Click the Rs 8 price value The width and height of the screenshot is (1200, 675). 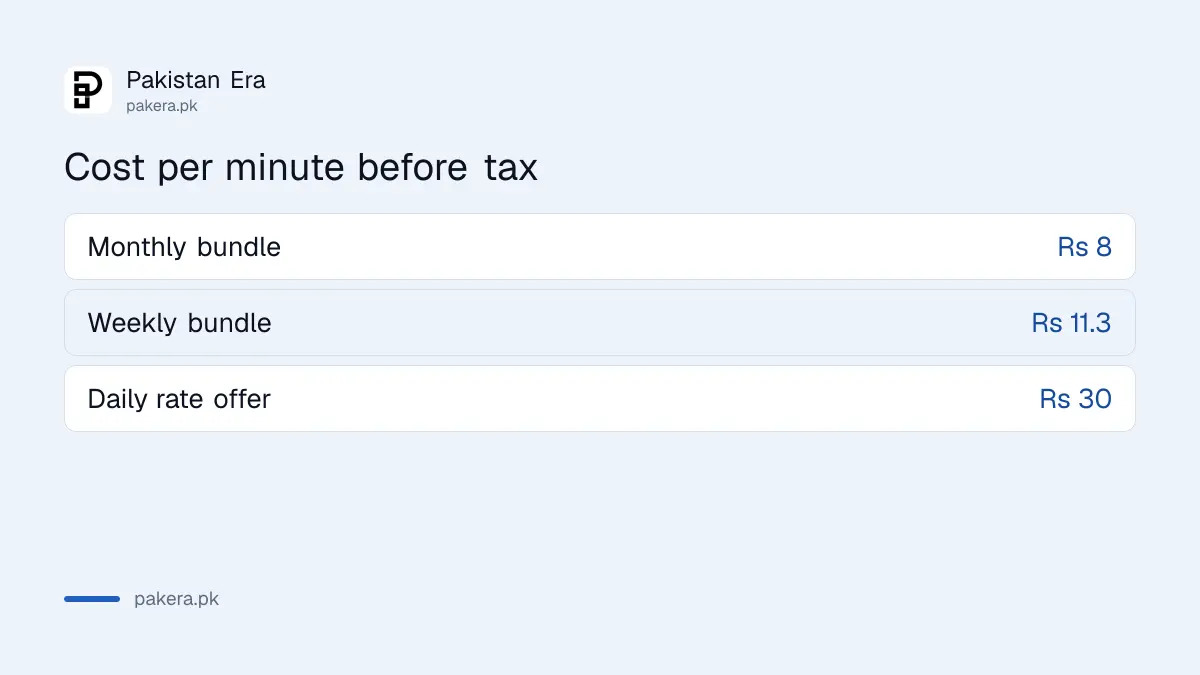[1085, 247]
